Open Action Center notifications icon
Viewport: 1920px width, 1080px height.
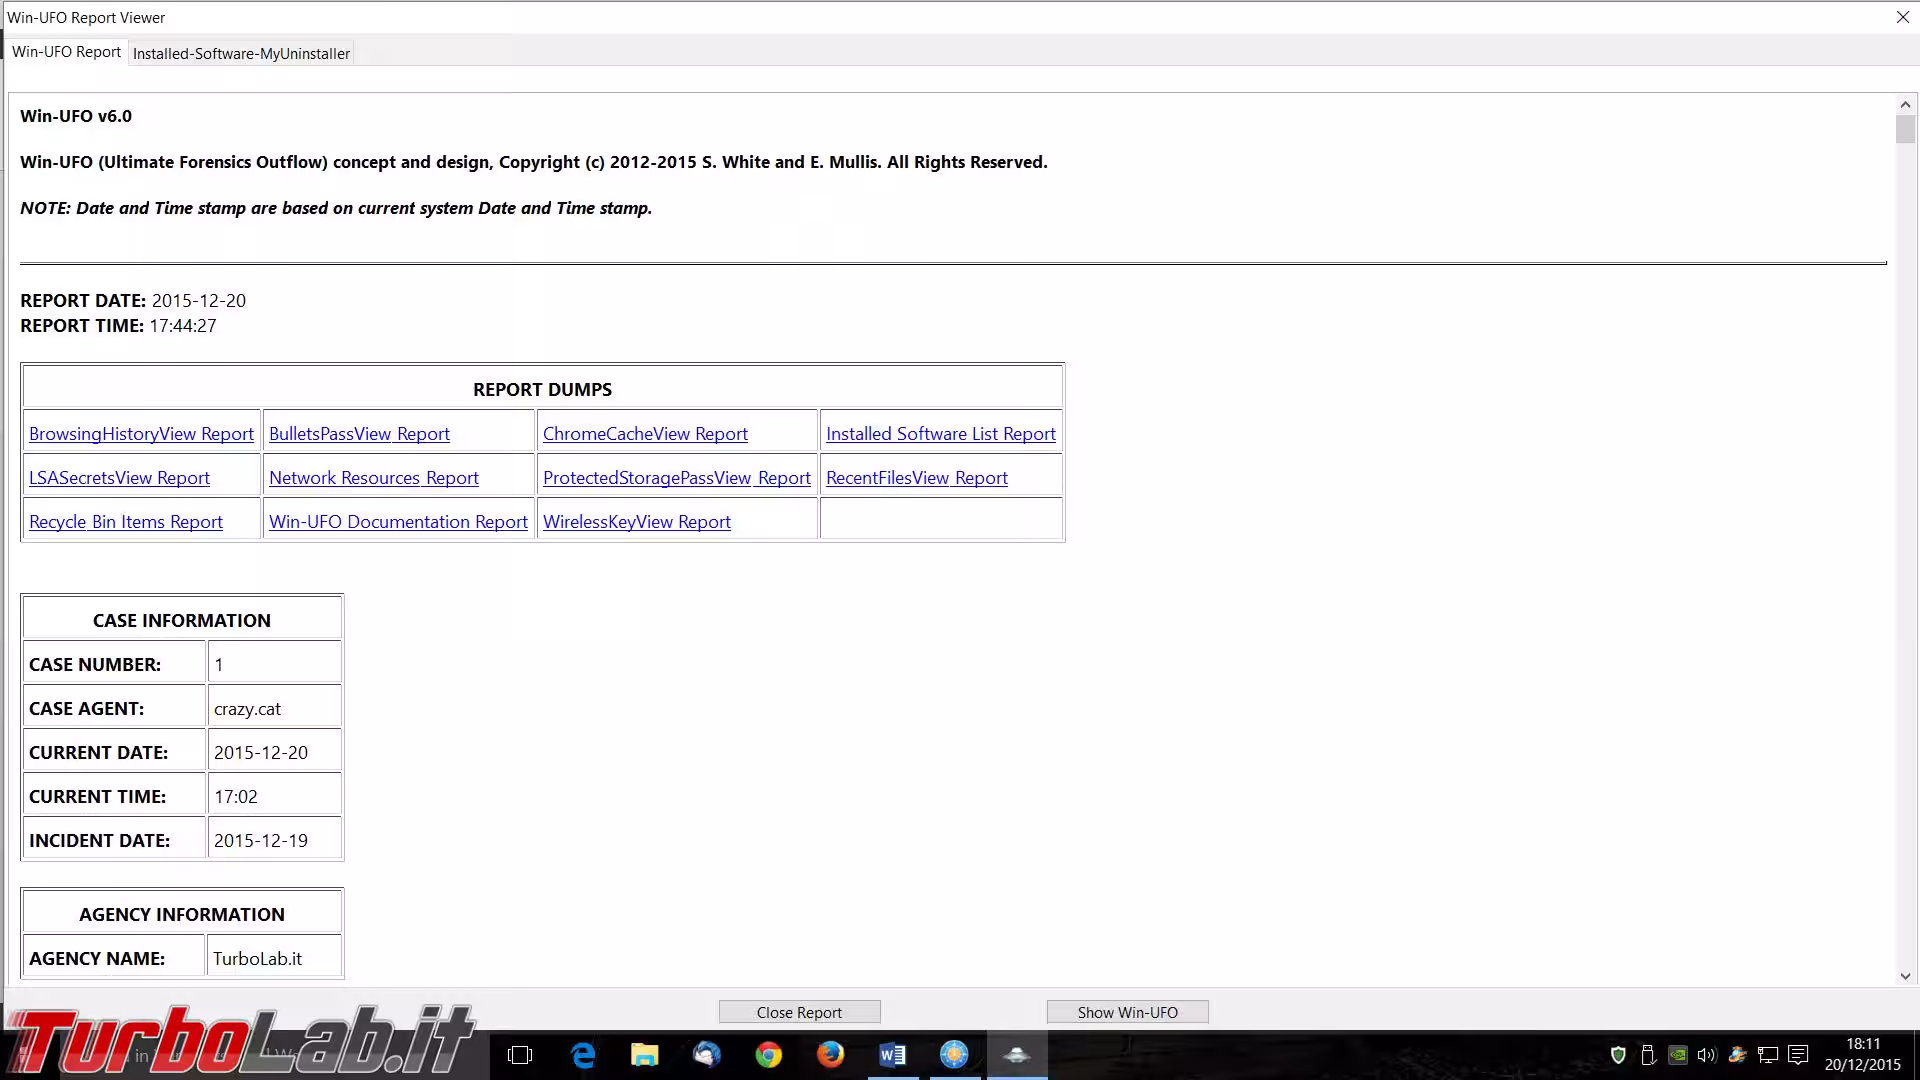tap(1798, 1055)
